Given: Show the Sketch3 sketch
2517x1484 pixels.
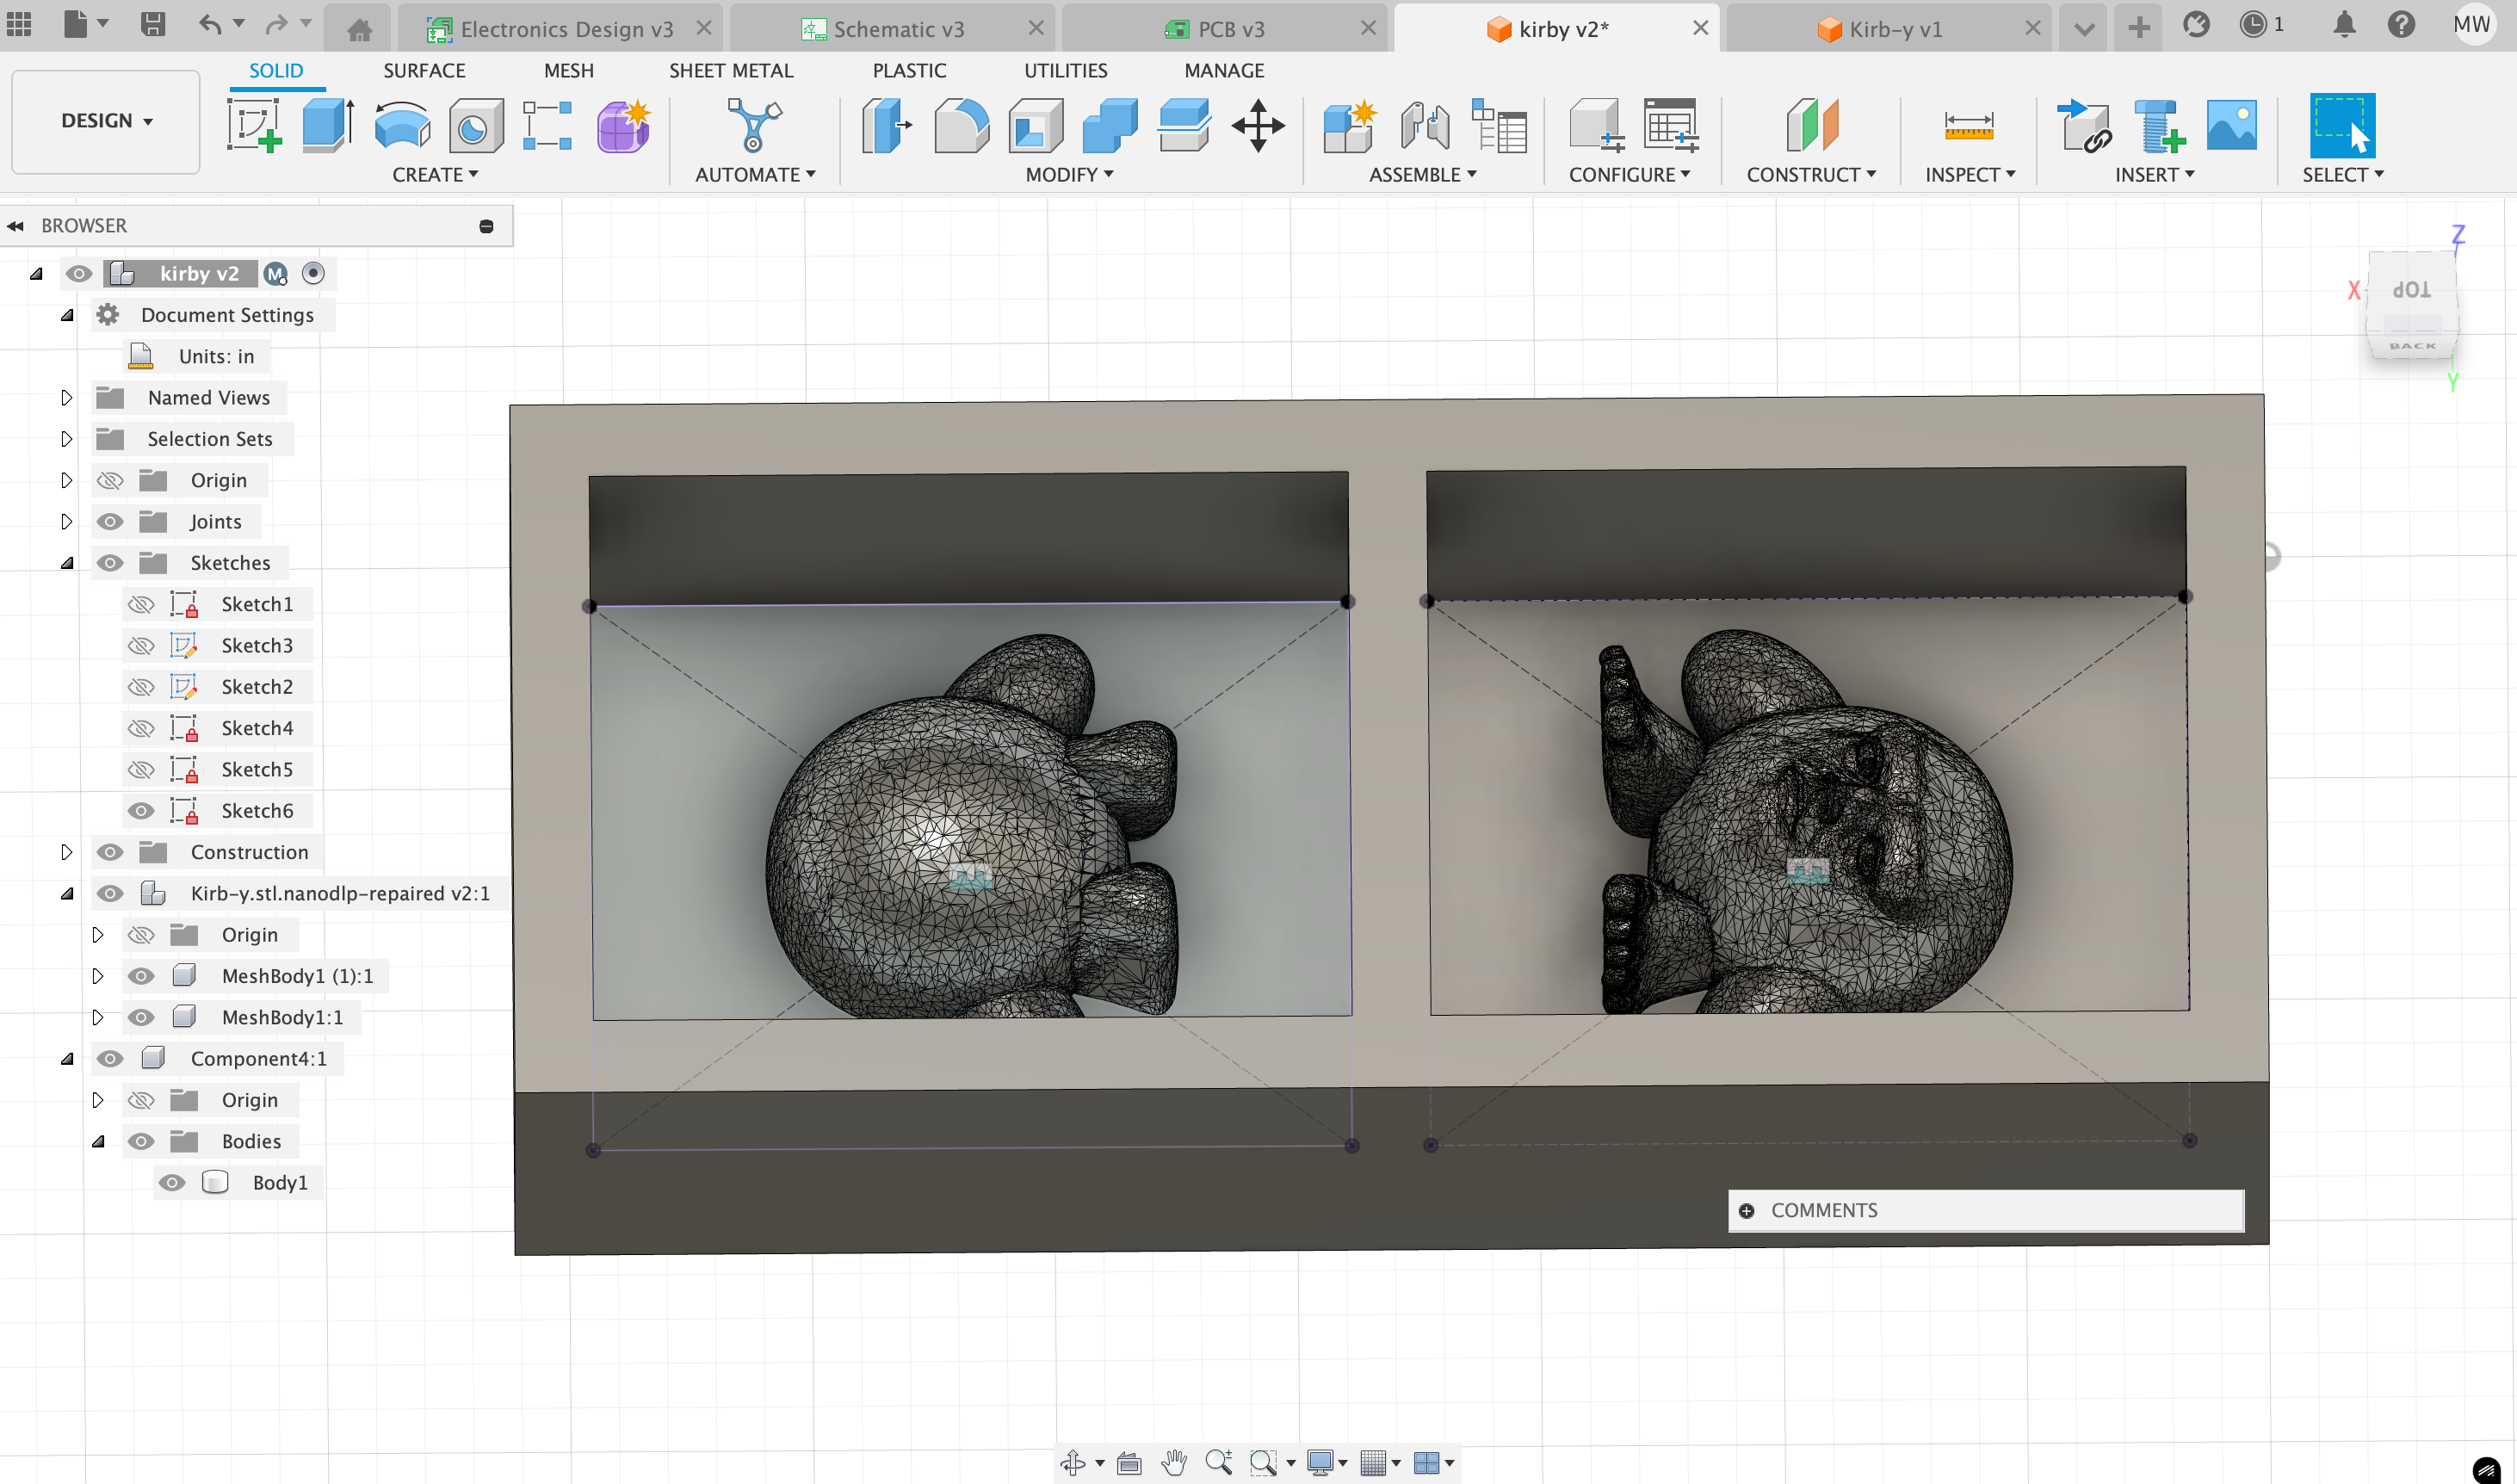Looking at the screenshot, I should point(141,646).
